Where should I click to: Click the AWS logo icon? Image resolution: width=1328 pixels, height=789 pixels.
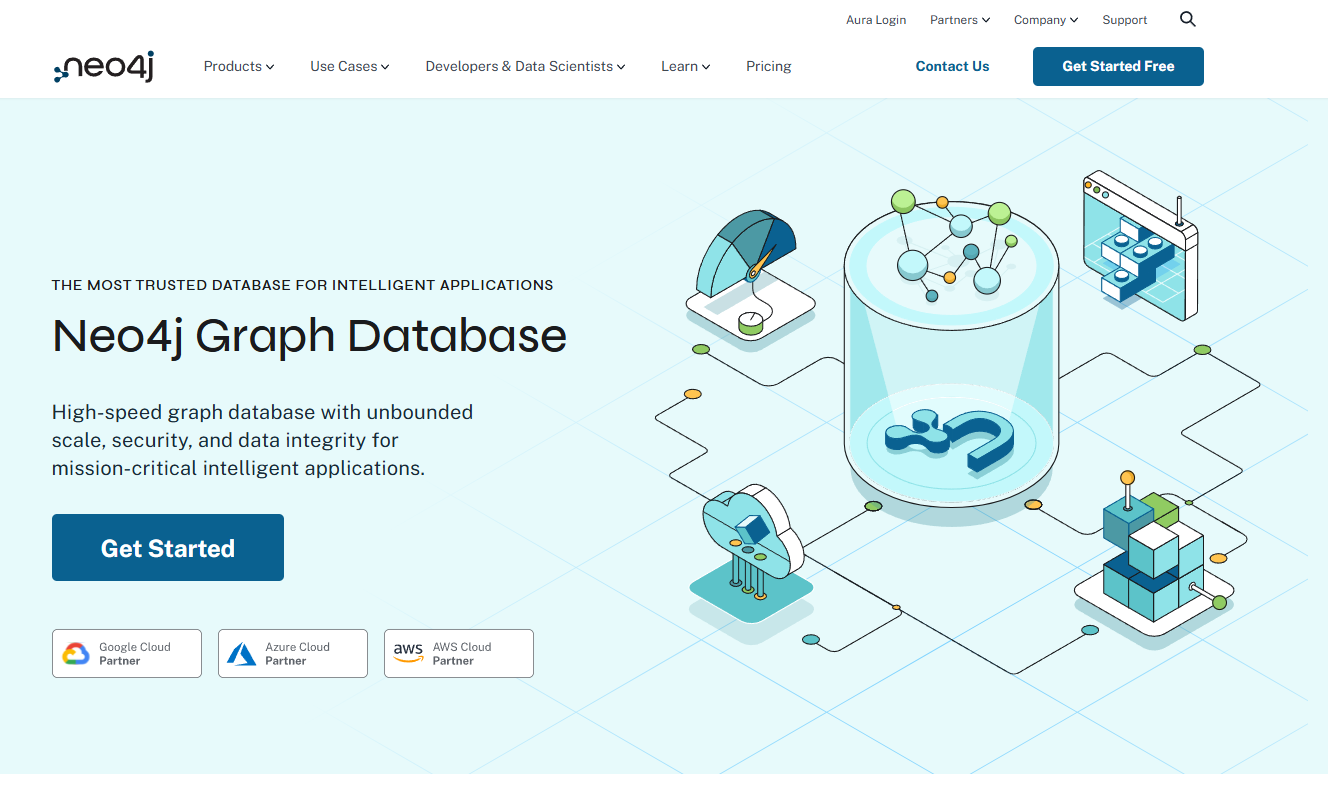408,652
